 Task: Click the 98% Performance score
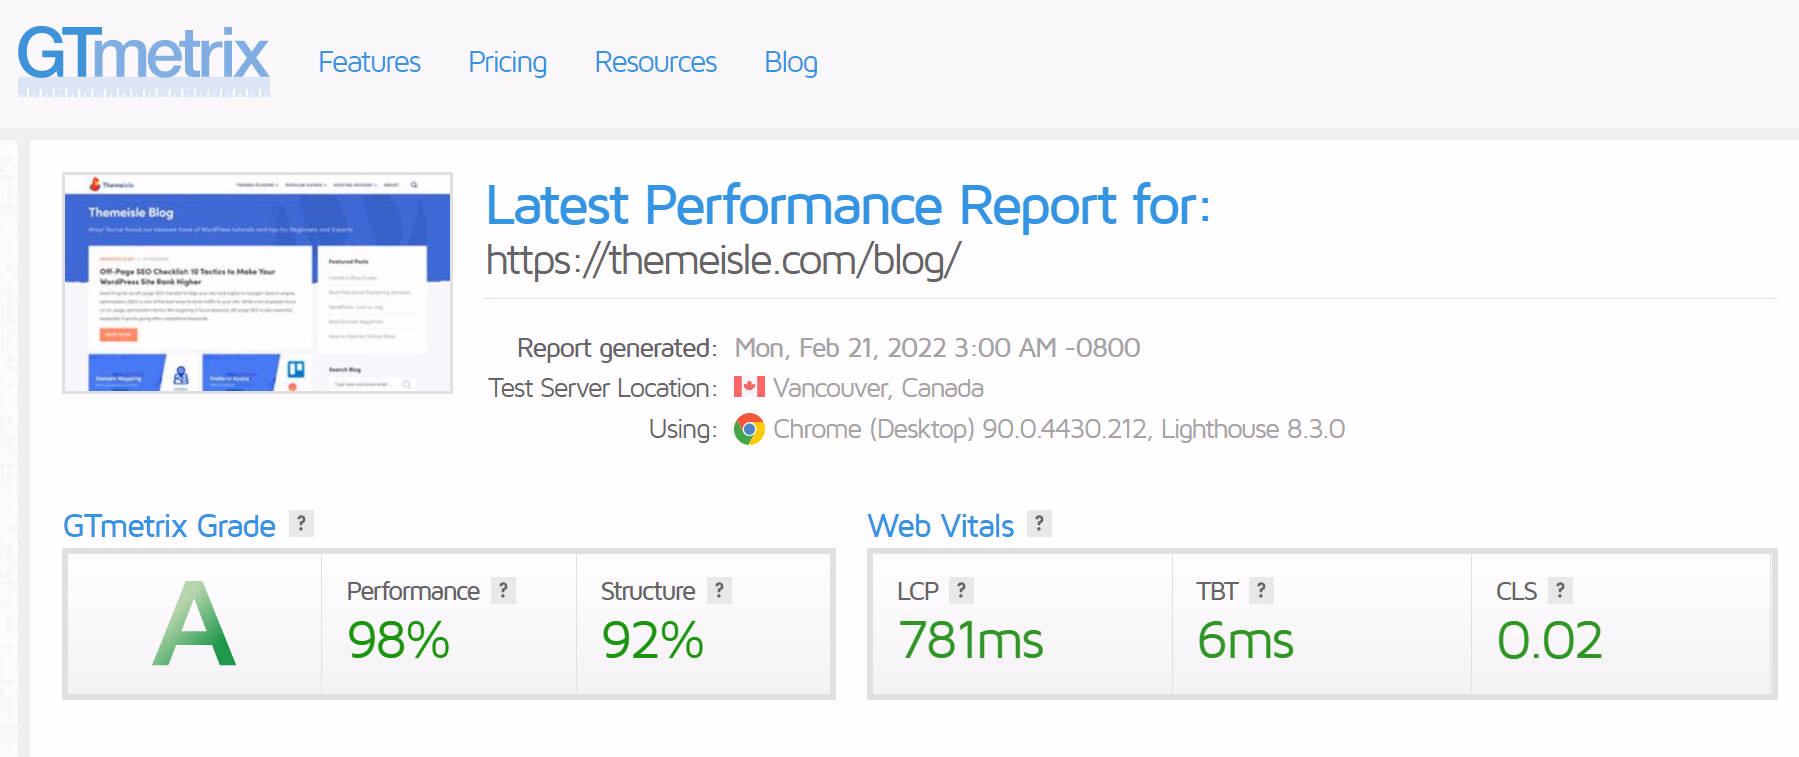click(397, 643)
